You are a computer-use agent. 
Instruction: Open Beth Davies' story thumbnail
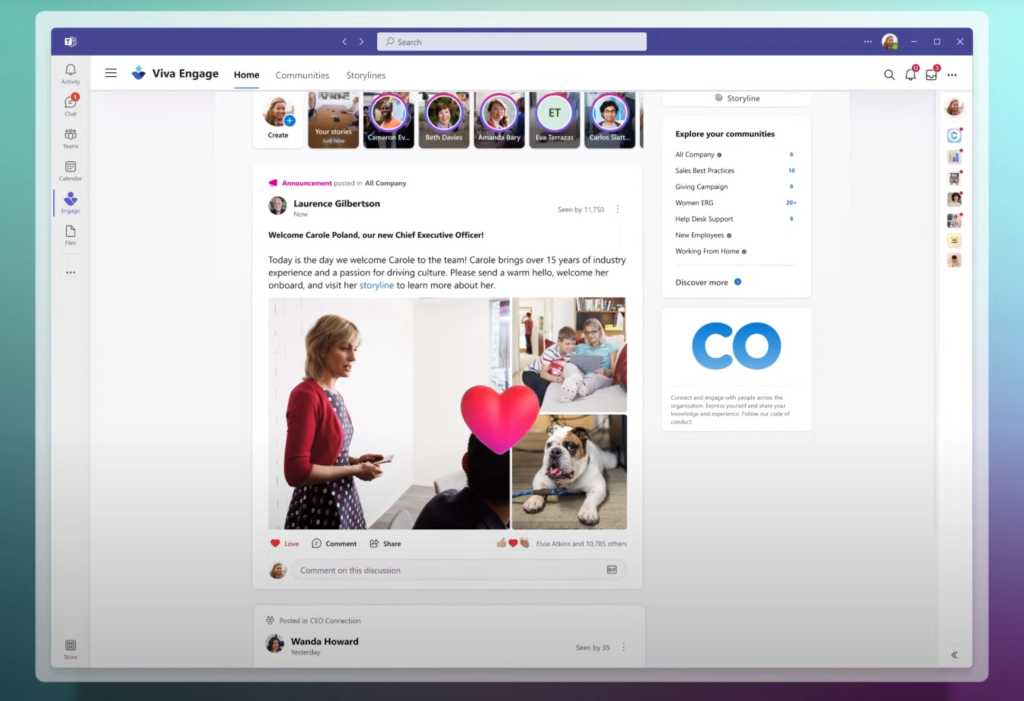pos(443,120)
